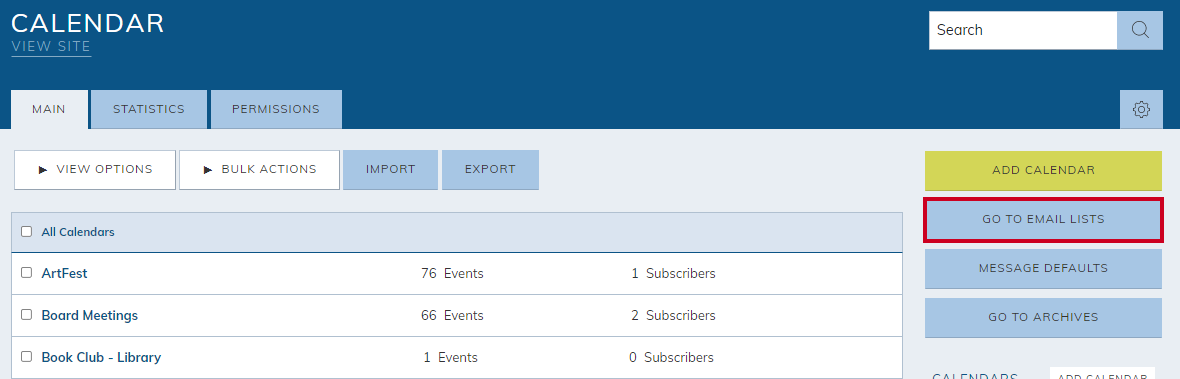1180x379 pixels.
Task: Open Message Defaults
Action: [x=1043, y=268]
